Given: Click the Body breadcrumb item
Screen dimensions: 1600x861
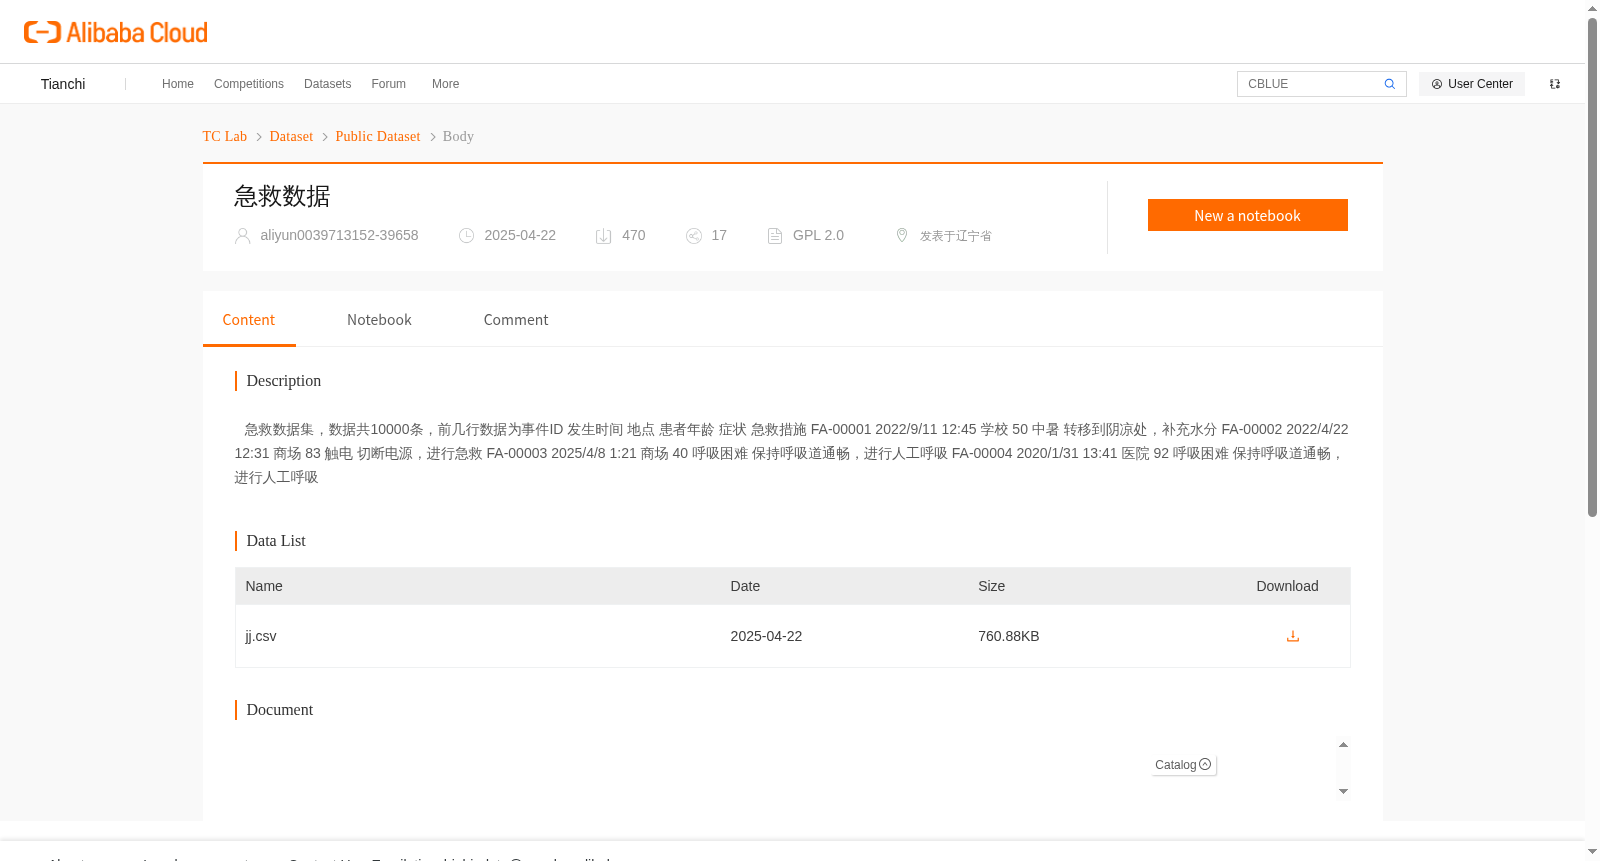Looking at the screenshot, I should tap(458, 136).
